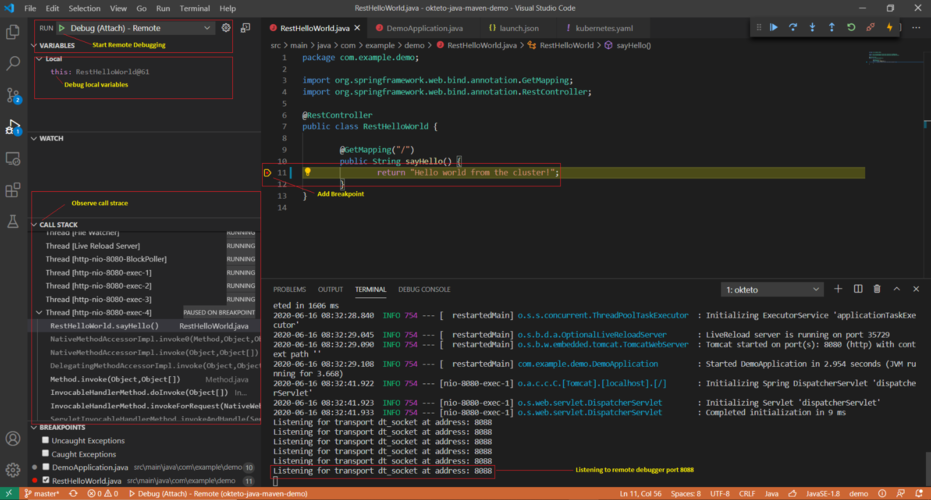
Task: Open the Help menu
Action: 227,8
